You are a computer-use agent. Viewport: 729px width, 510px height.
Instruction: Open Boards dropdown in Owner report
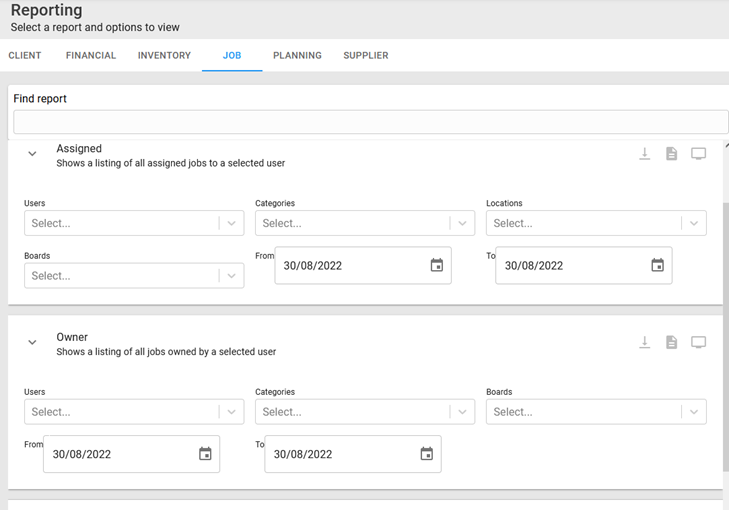point(596,412)
